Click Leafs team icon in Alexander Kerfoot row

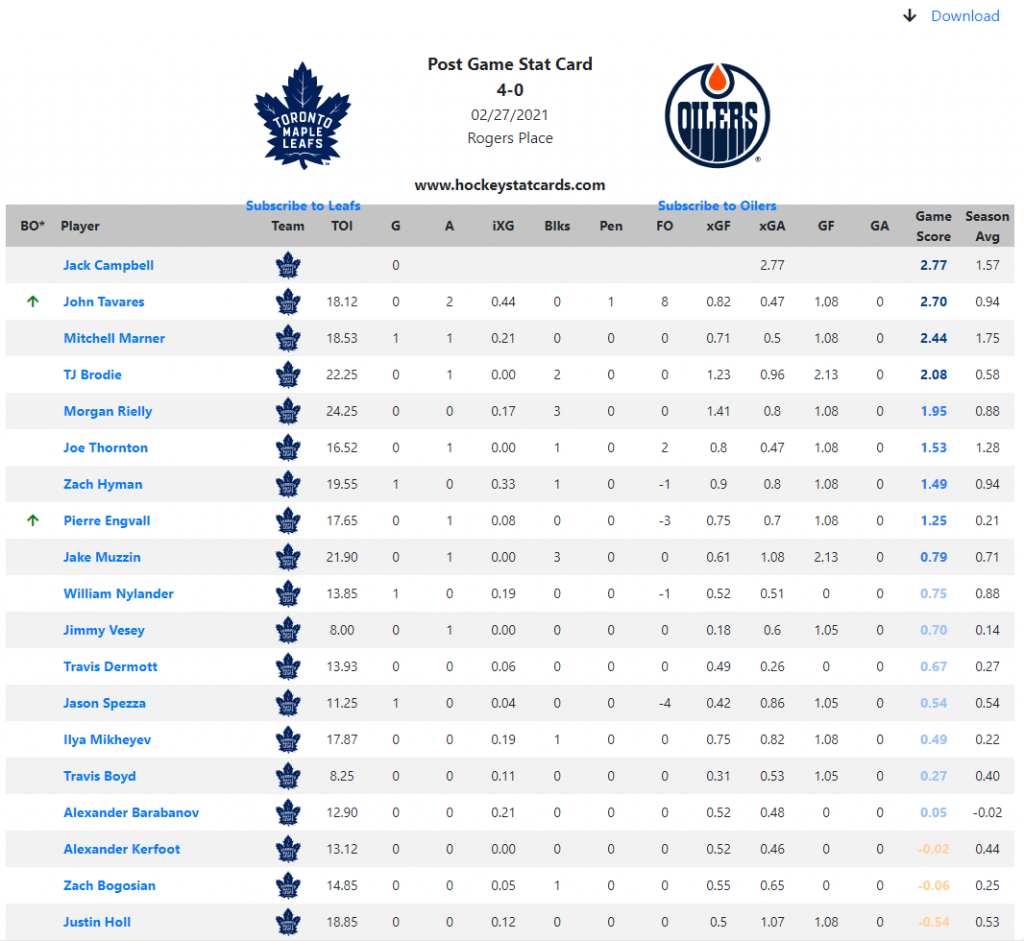pos(288,850)
